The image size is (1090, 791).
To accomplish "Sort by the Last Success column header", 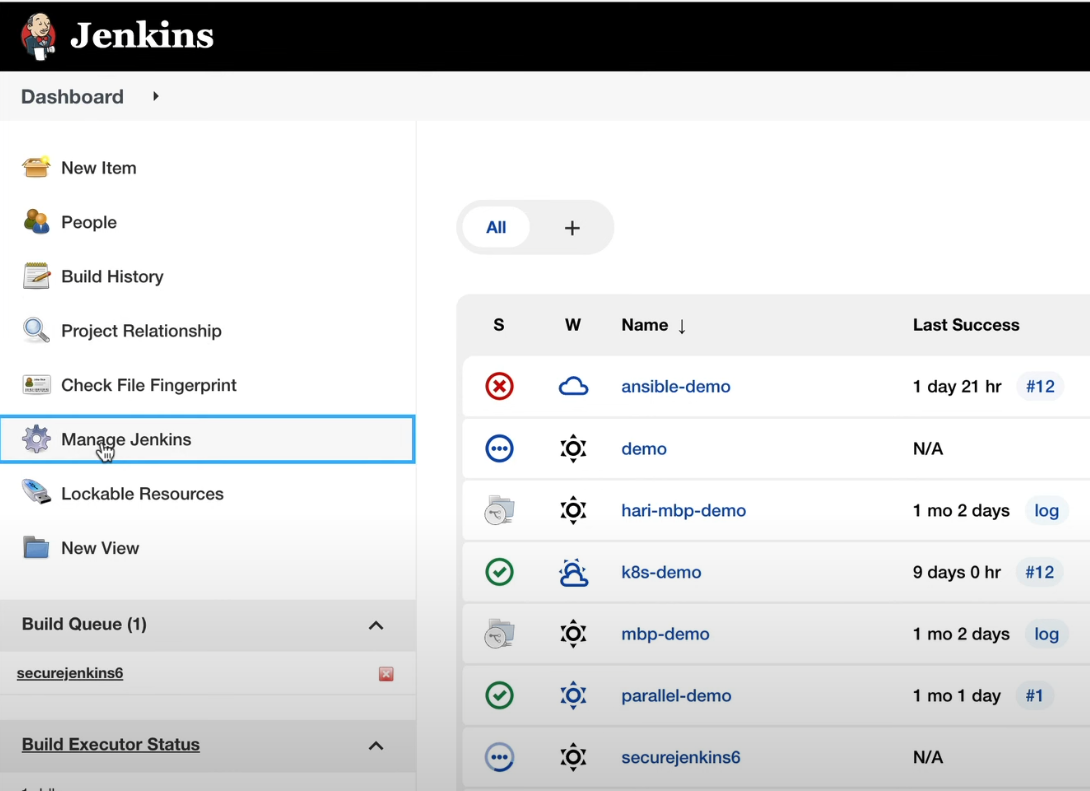I will pos(966,325).
